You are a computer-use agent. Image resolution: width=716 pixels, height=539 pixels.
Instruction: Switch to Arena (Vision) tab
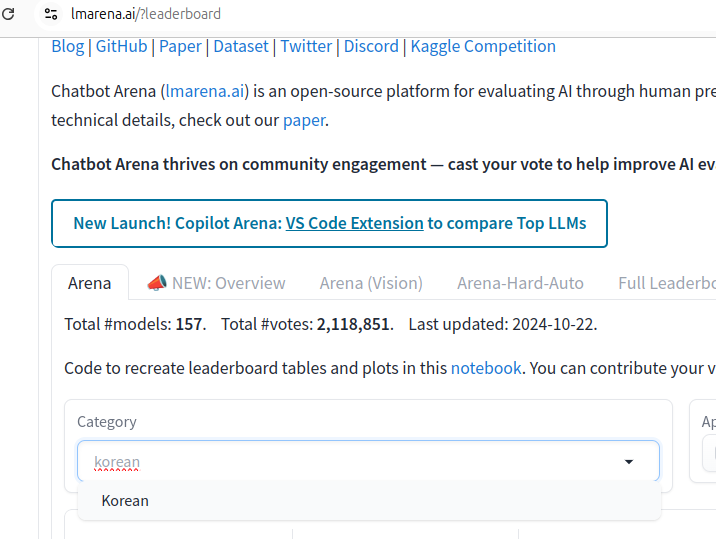click(371, 283)
